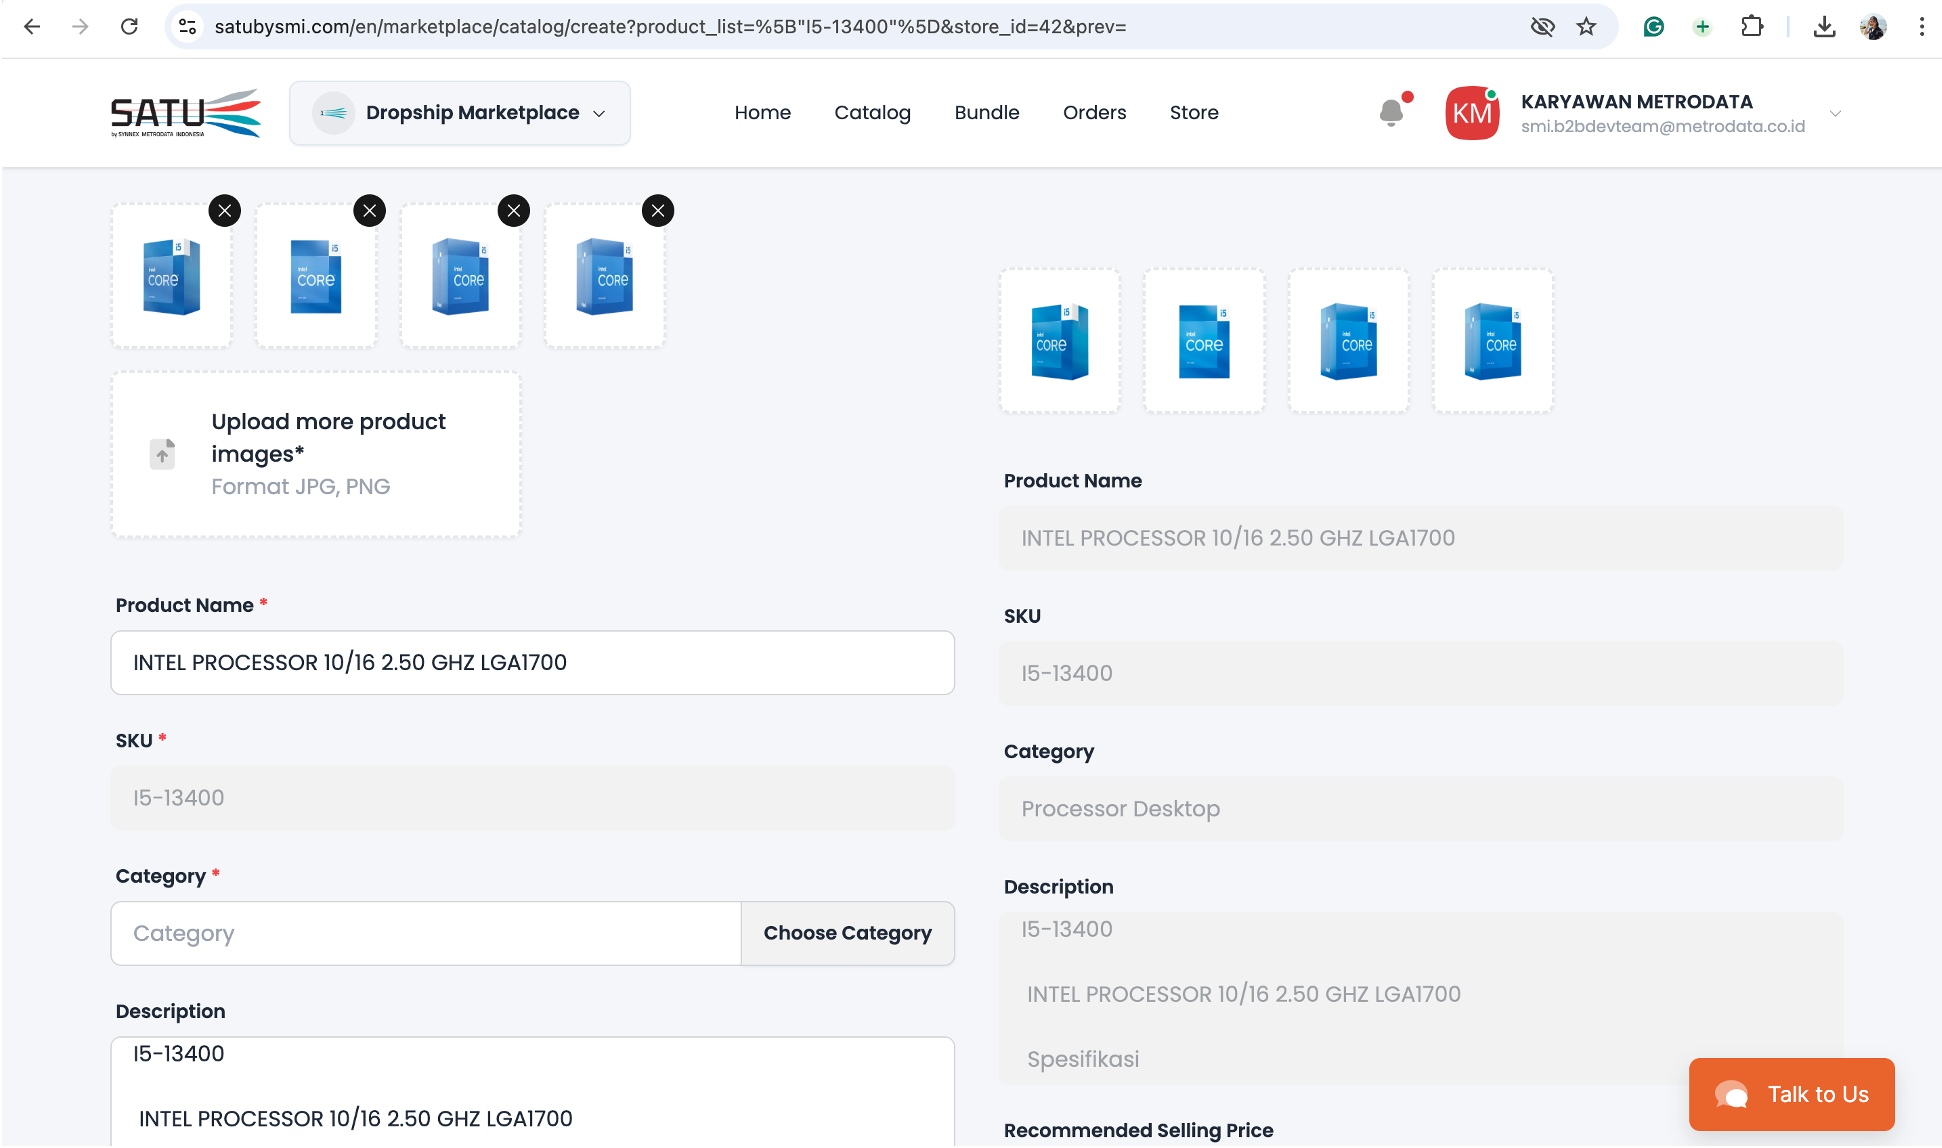Click the SATU logo

tap(186, 113)
